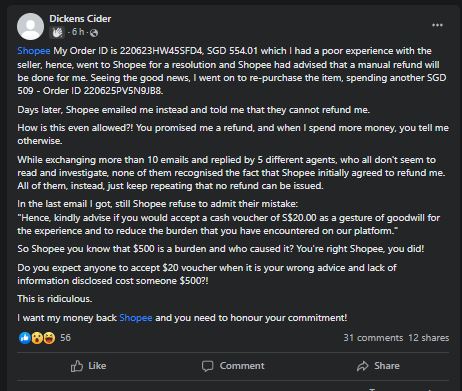Image resolution: width=462 pixels, height=391 pixels.
Task: View the 56 reactions count list
Action: [65, 338]
